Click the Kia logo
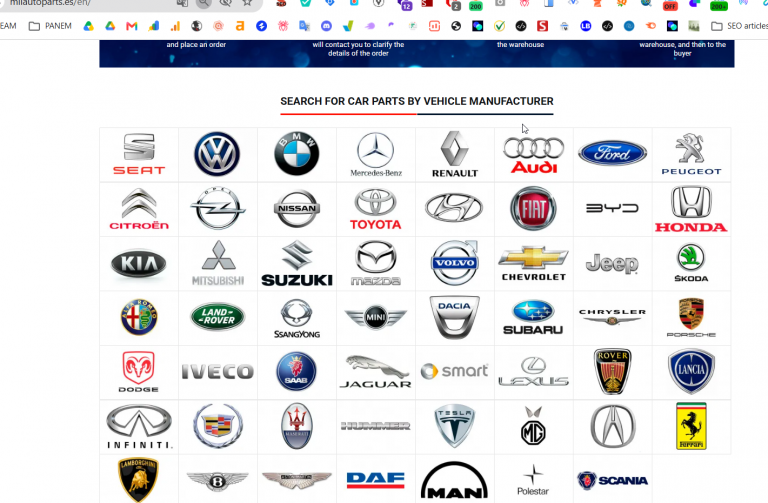Image resolution: width=768 pixels, height=503 pixels. click(x=139, y=264)
